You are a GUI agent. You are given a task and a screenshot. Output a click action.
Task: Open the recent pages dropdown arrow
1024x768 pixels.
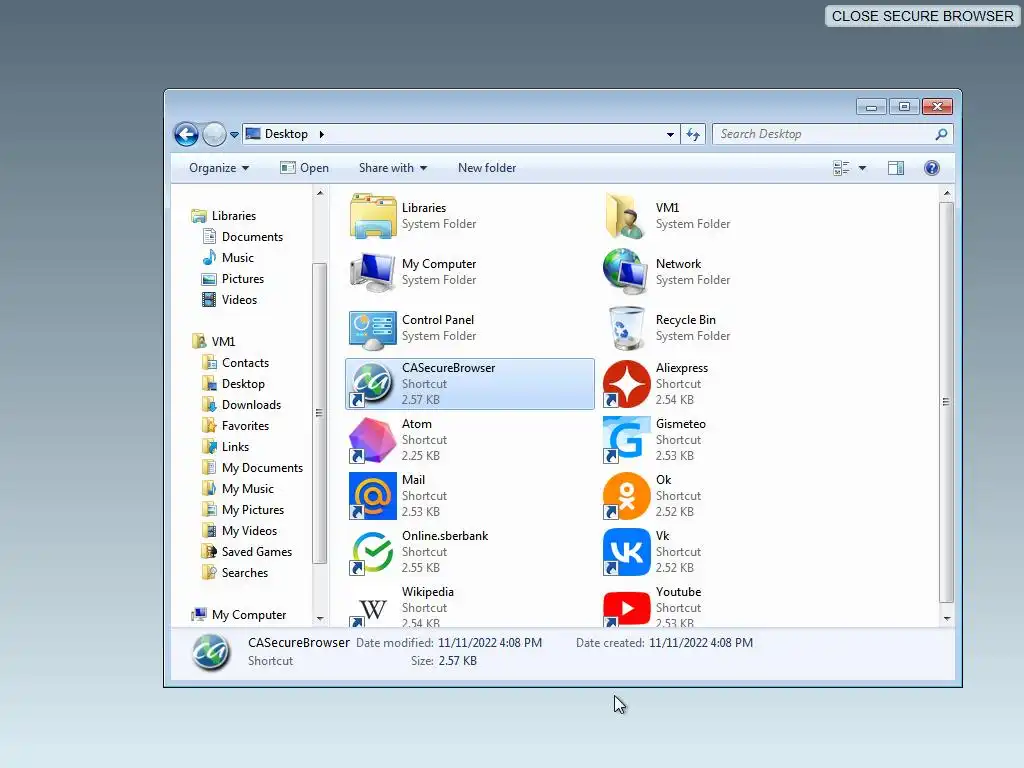click(x=234, y=135)
